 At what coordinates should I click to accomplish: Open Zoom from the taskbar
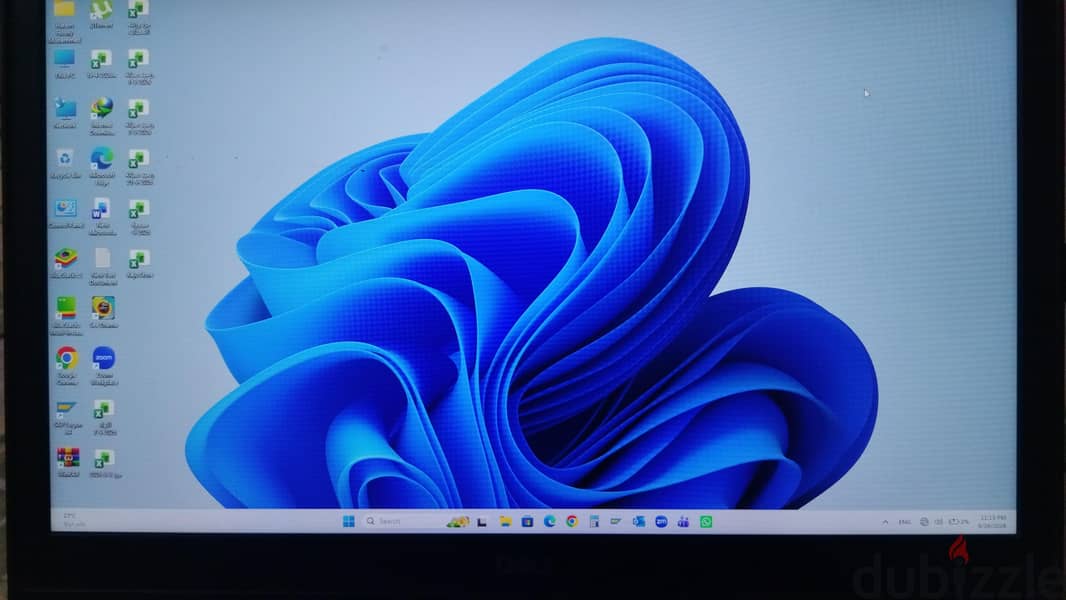click(661, 521)
